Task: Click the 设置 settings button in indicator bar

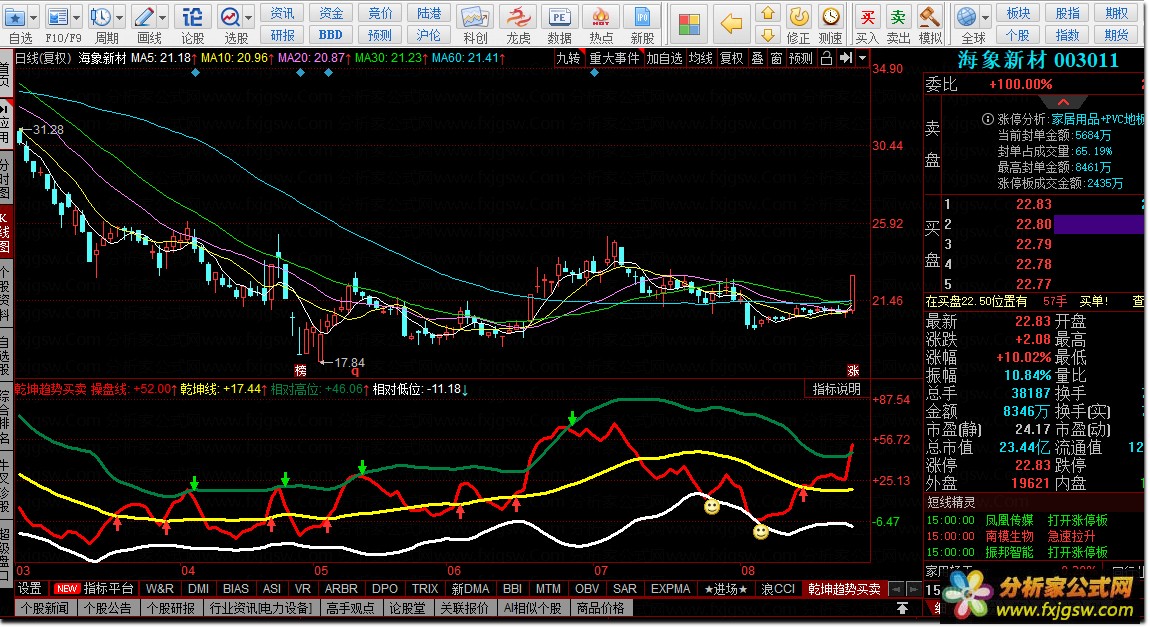Action: point(30,589)
